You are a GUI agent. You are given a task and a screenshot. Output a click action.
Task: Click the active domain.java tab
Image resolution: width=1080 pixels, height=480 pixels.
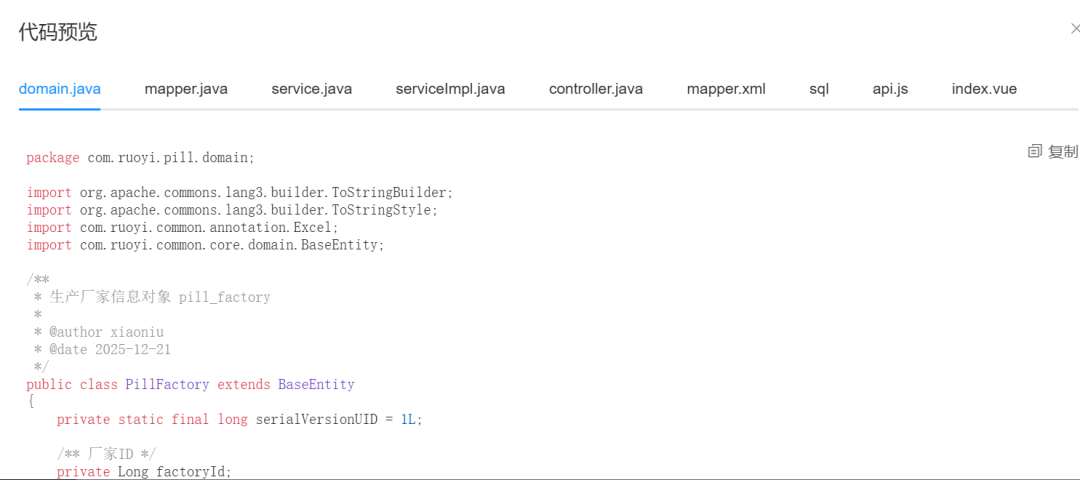[60, 89]
